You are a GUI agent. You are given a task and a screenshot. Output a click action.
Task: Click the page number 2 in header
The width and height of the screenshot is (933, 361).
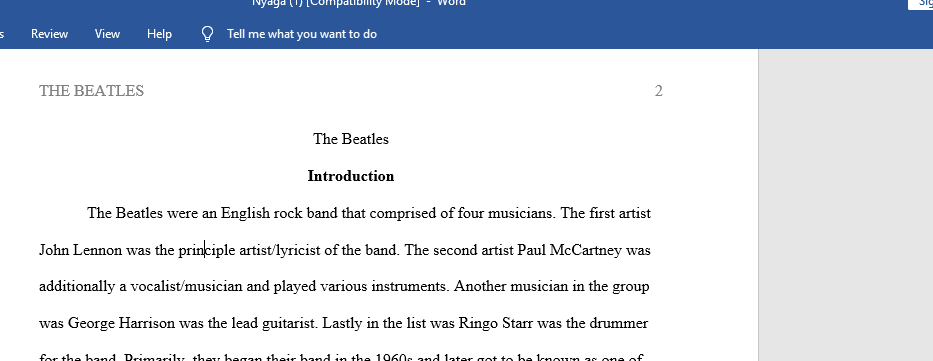(658, 91)
